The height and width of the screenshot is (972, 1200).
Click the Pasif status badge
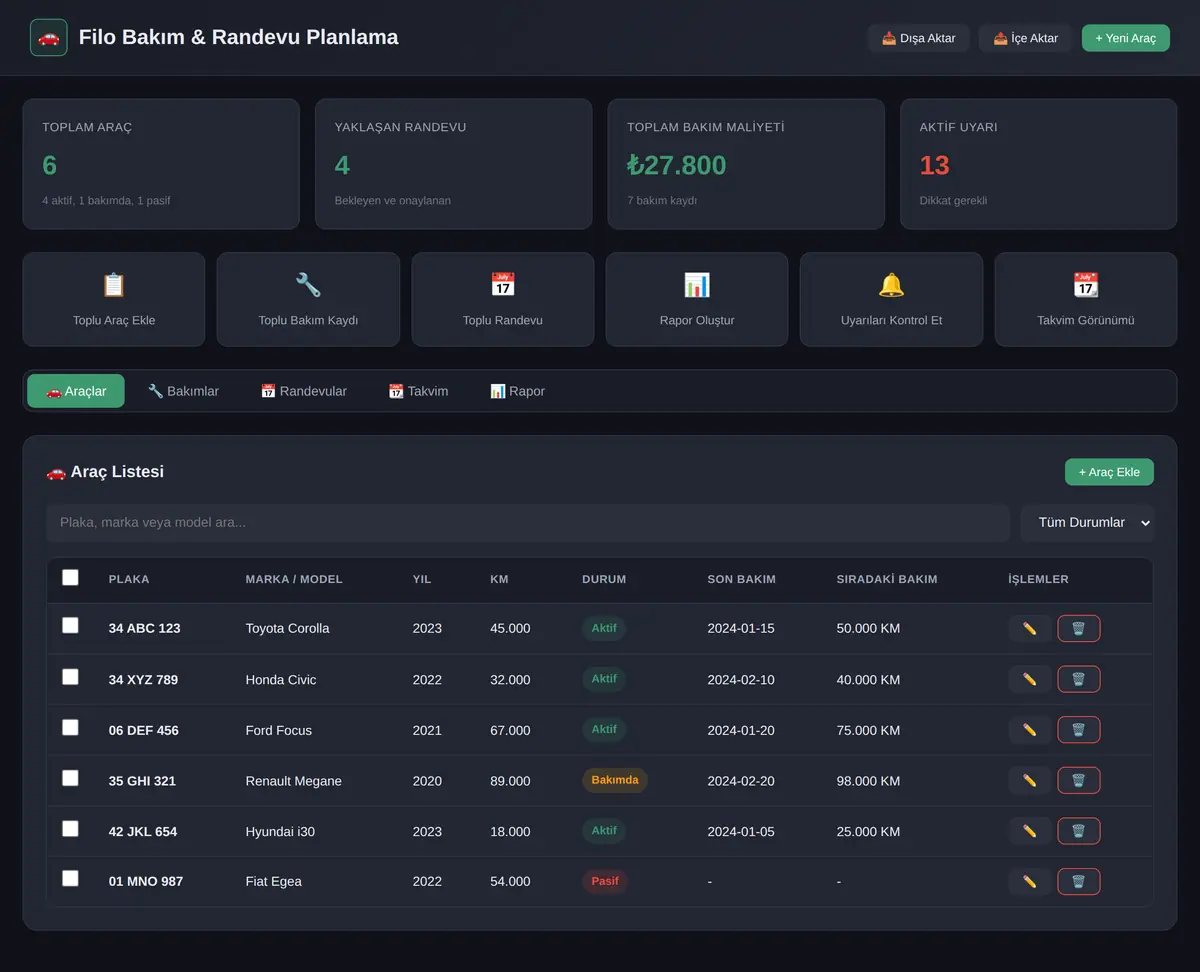click(605, 881)
